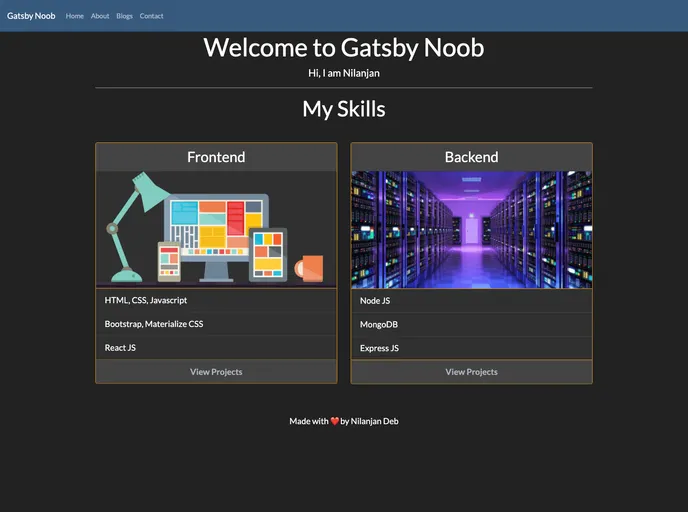Click the Backend server room image
688x512 pixels.
point(471,229)
